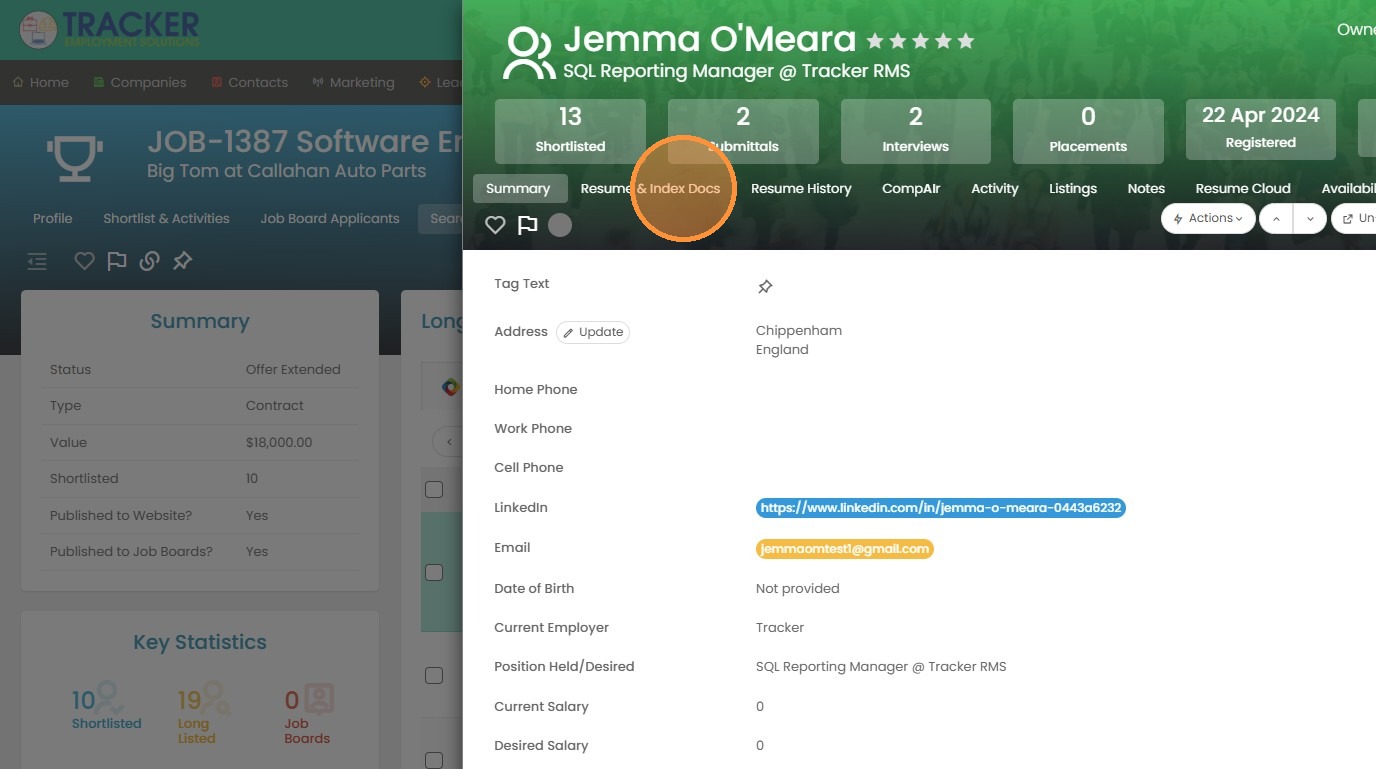Open the Actions dropdown
The width and height of the screenshot is (1376, 769).
pos(1208,218)
